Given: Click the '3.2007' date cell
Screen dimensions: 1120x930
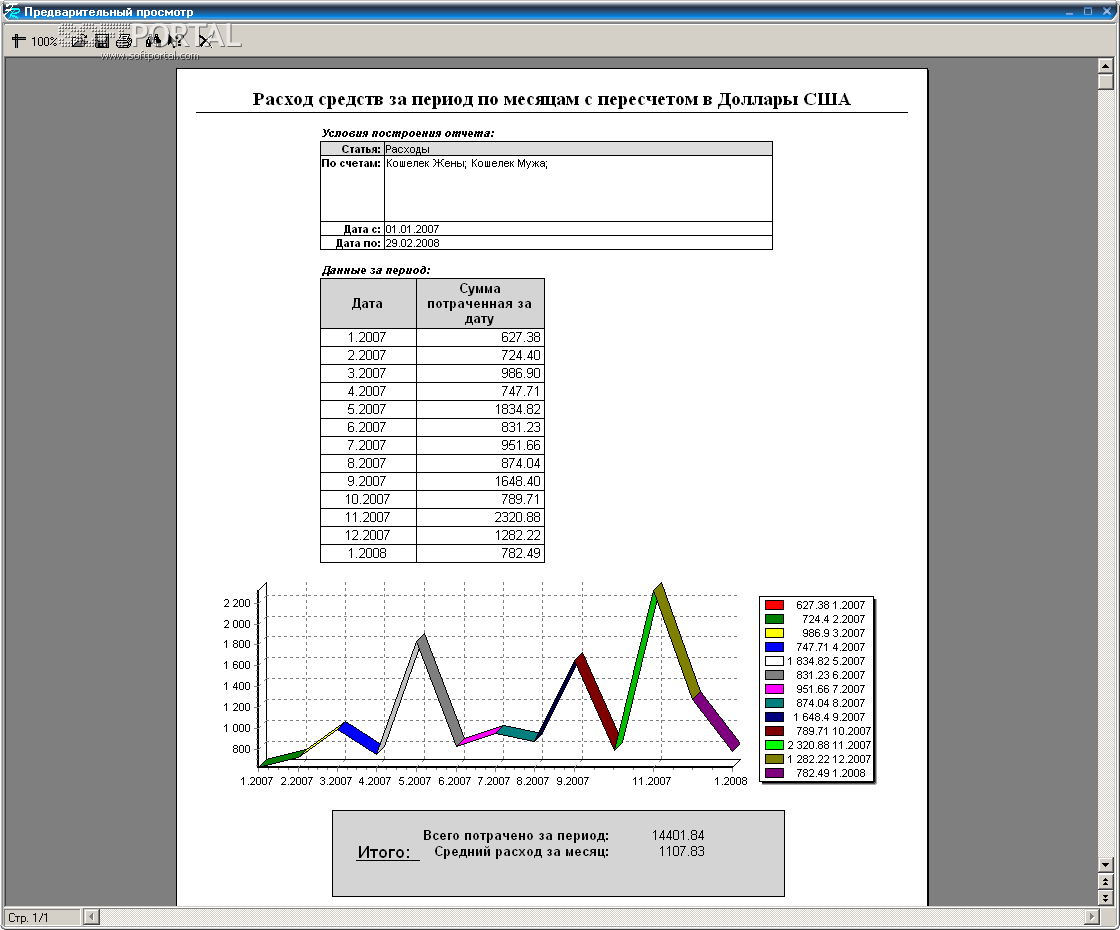Looking at the screenshot, I should click(368, 373).
